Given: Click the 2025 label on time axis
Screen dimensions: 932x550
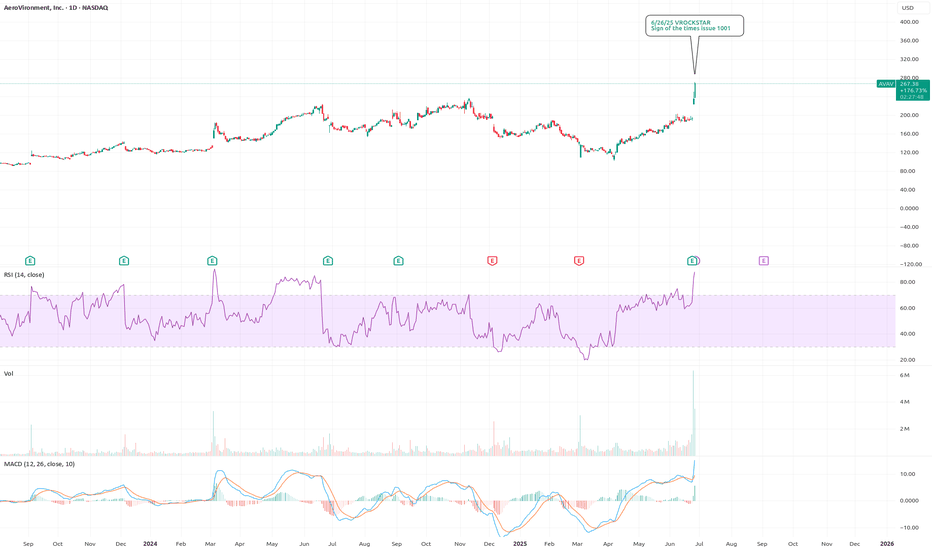Looking at the screenshot, I should (519, 543).
